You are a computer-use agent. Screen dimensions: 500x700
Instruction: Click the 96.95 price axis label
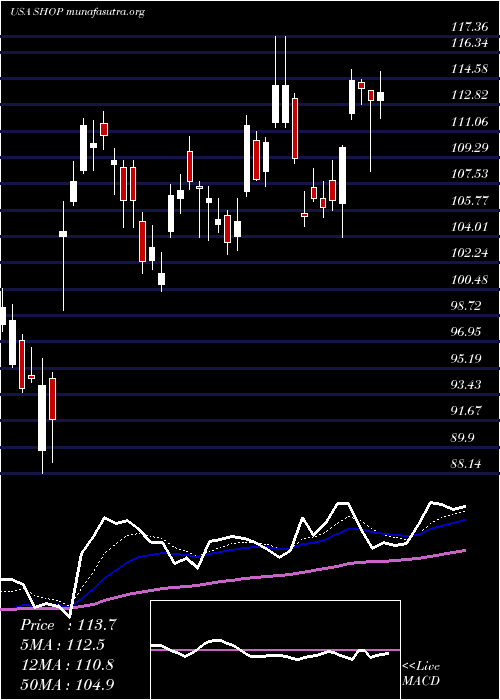click(468, 332)
